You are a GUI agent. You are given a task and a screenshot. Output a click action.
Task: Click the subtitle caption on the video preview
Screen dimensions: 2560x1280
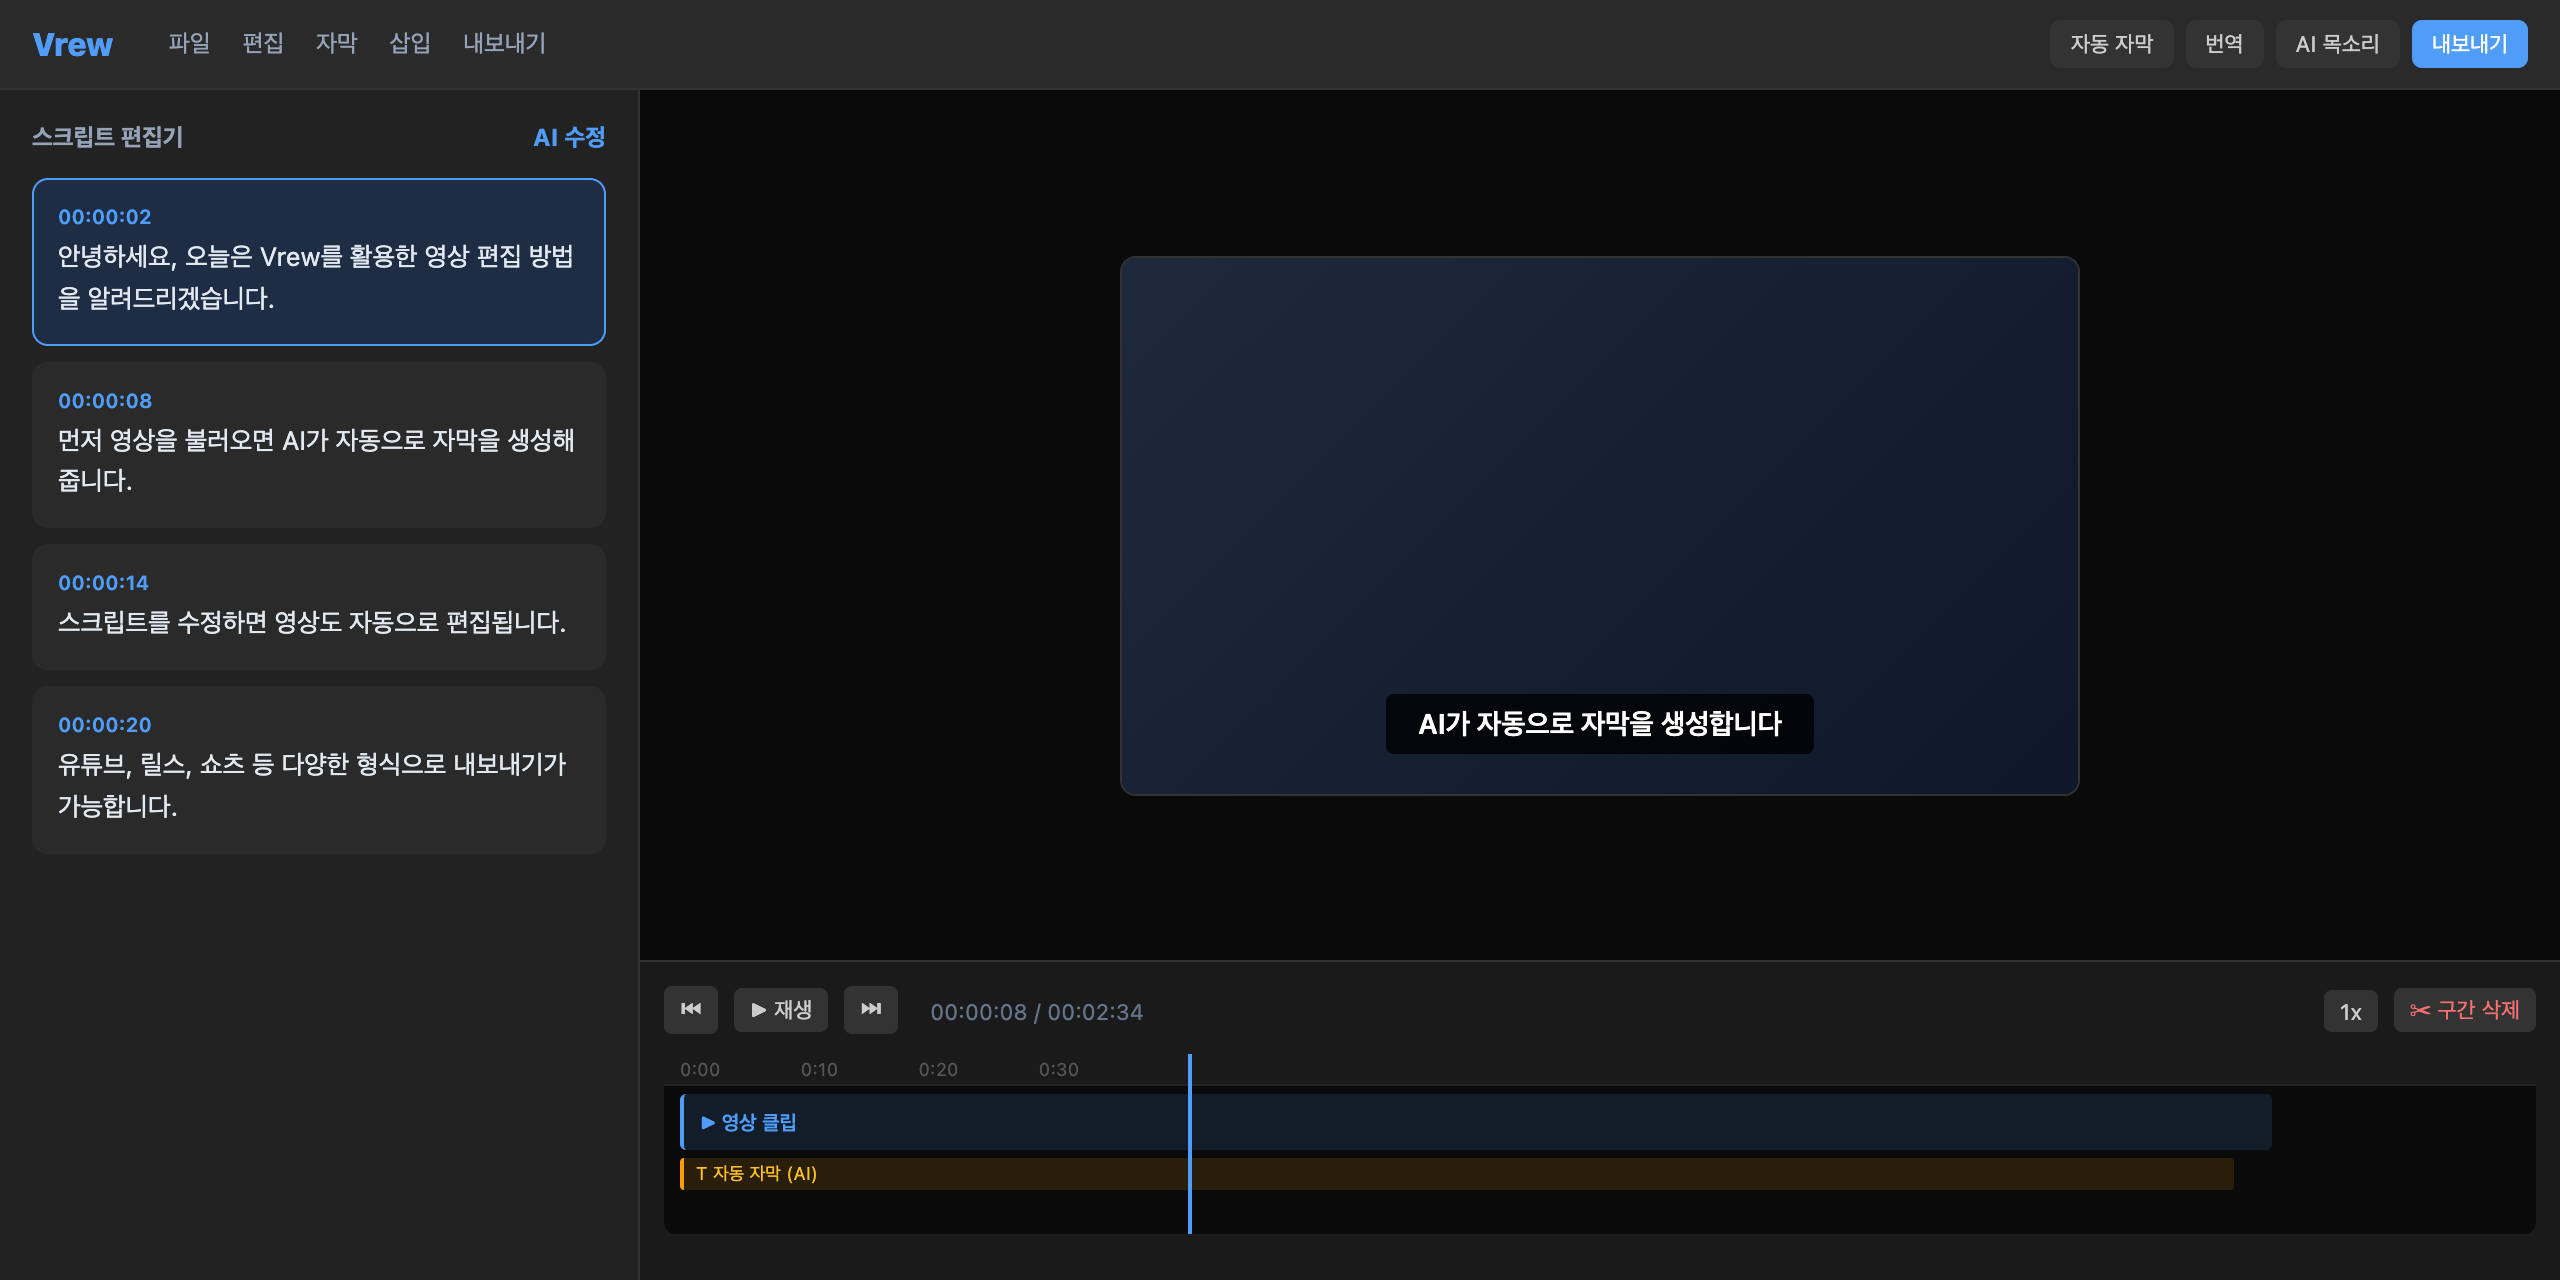click(1600, 724)
